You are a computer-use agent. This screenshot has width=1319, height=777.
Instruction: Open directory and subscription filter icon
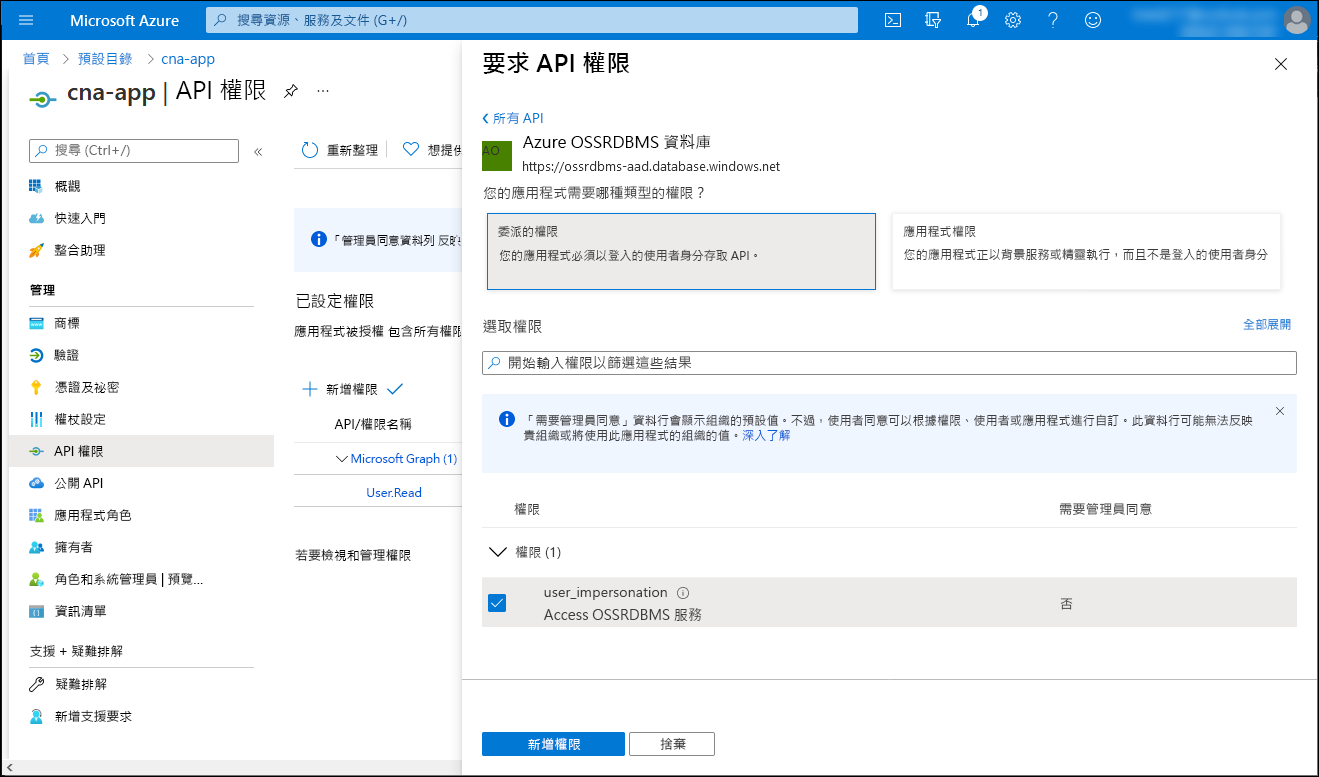[x=934, y=20]
